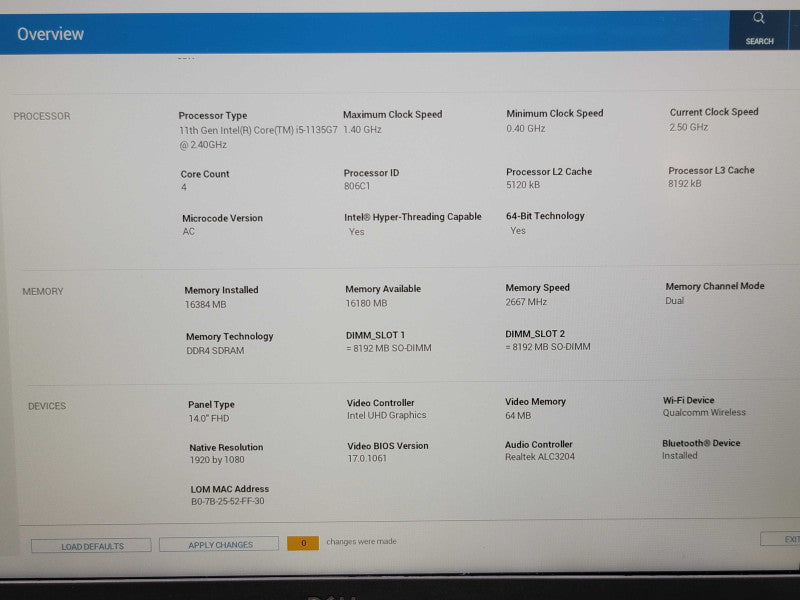Click the Maximum Clock Speed label

click(392, 114)
